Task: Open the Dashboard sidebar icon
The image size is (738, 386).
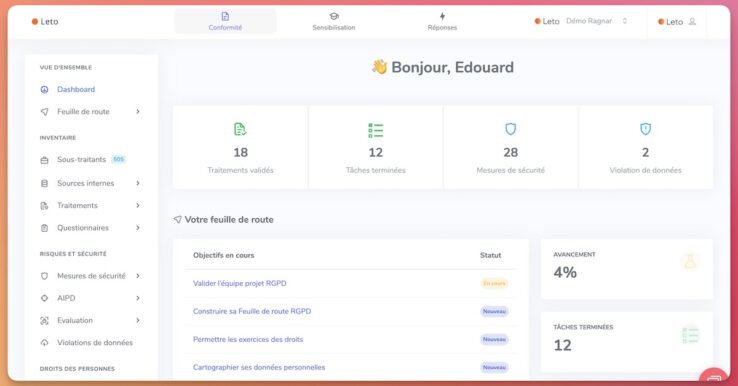Action: (x=44, y=89)
